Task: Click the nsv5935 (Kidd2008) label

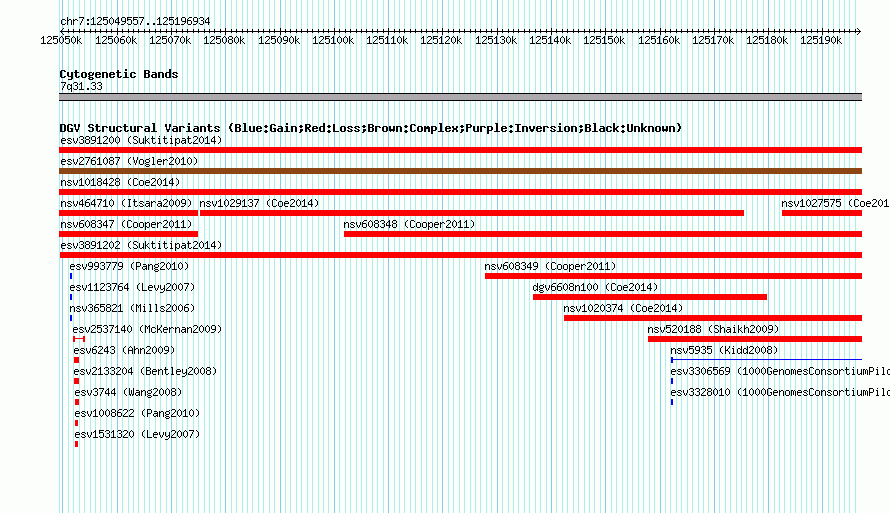Action: click(x=724, y=350)
